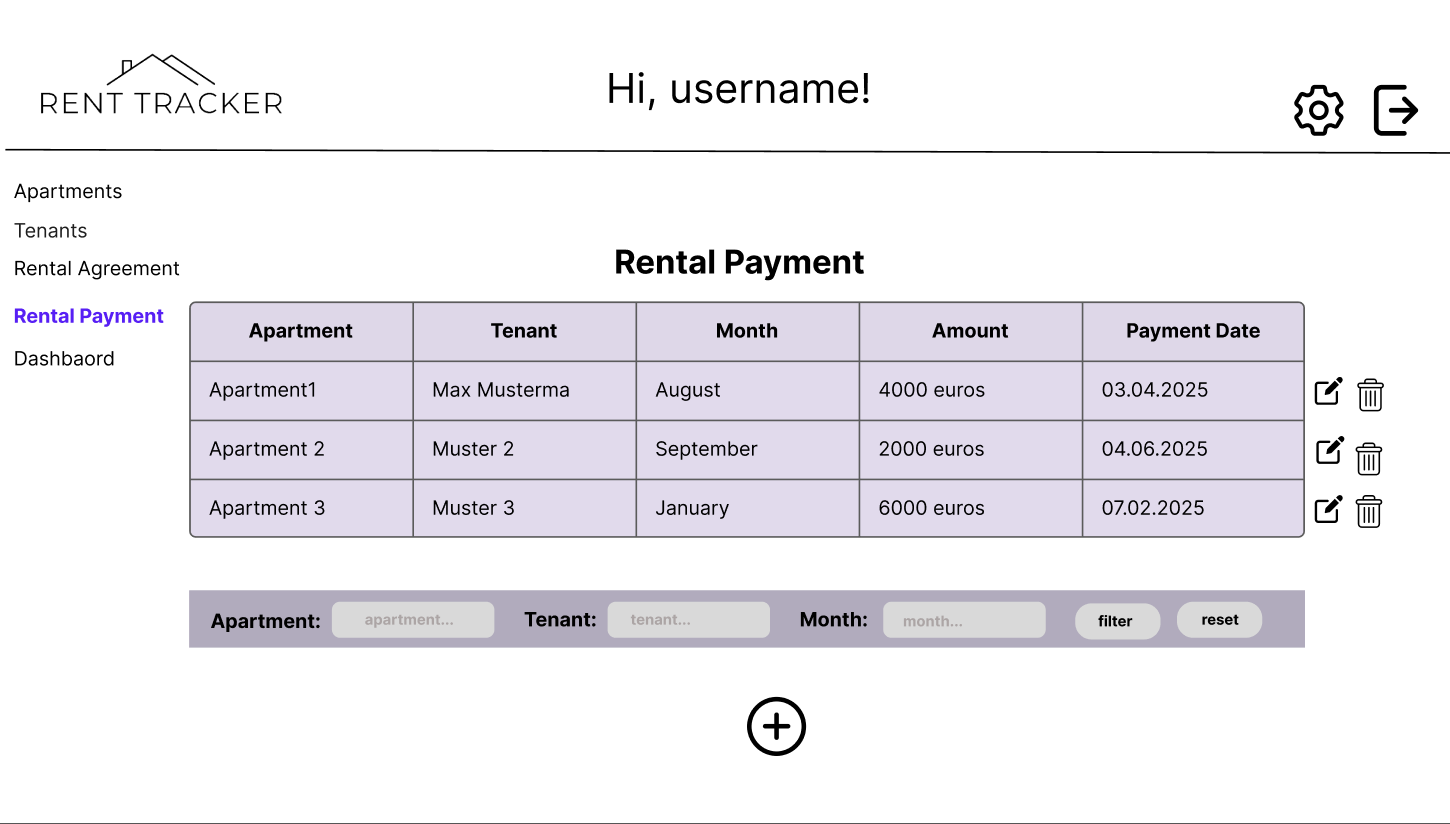The image size is (1450, 824).
Task: Click the logout icon
Action: [1396, 110]
